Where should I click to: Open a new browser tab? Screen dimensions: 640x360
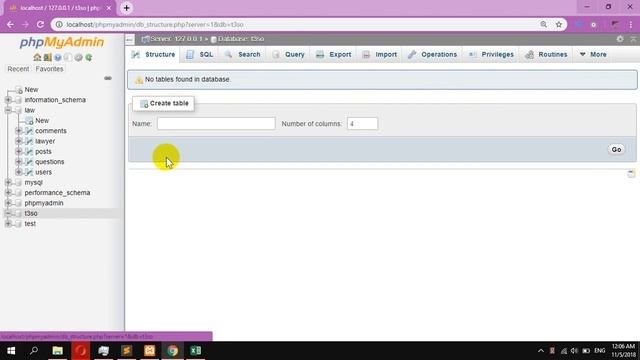(127, 8)
